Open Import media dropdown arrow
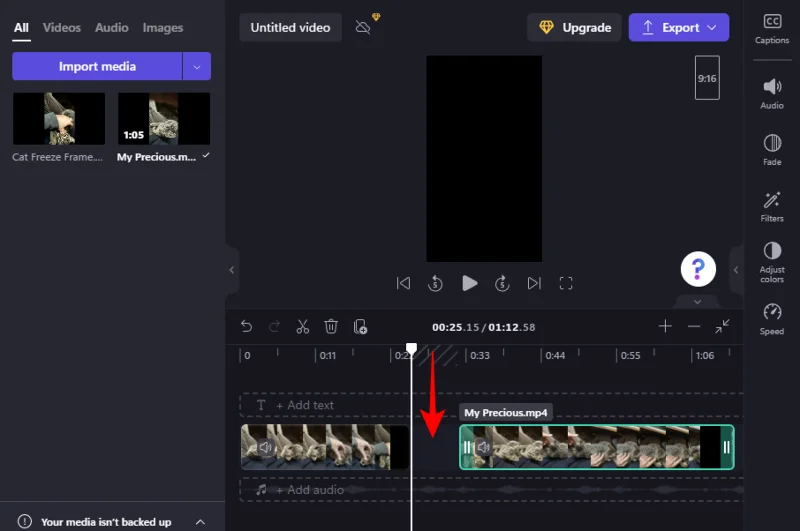The width and height of the screenshot is (800, 531). pyautogui.click(x=197, y=66)
